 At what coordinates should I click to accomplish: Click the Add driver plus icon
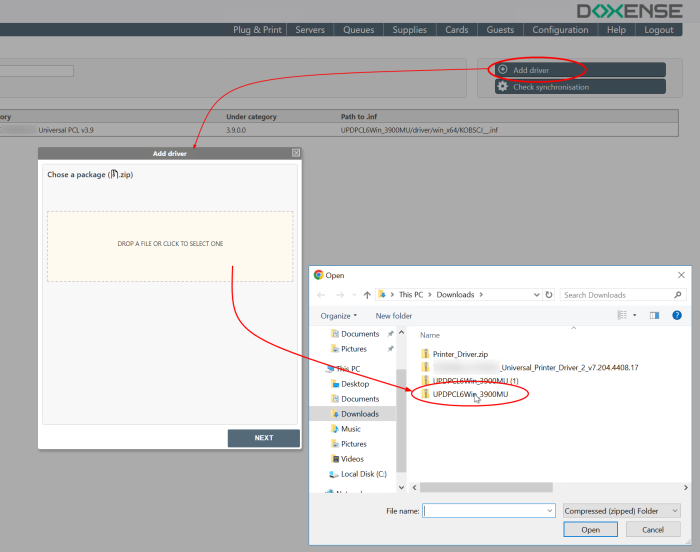503,70
